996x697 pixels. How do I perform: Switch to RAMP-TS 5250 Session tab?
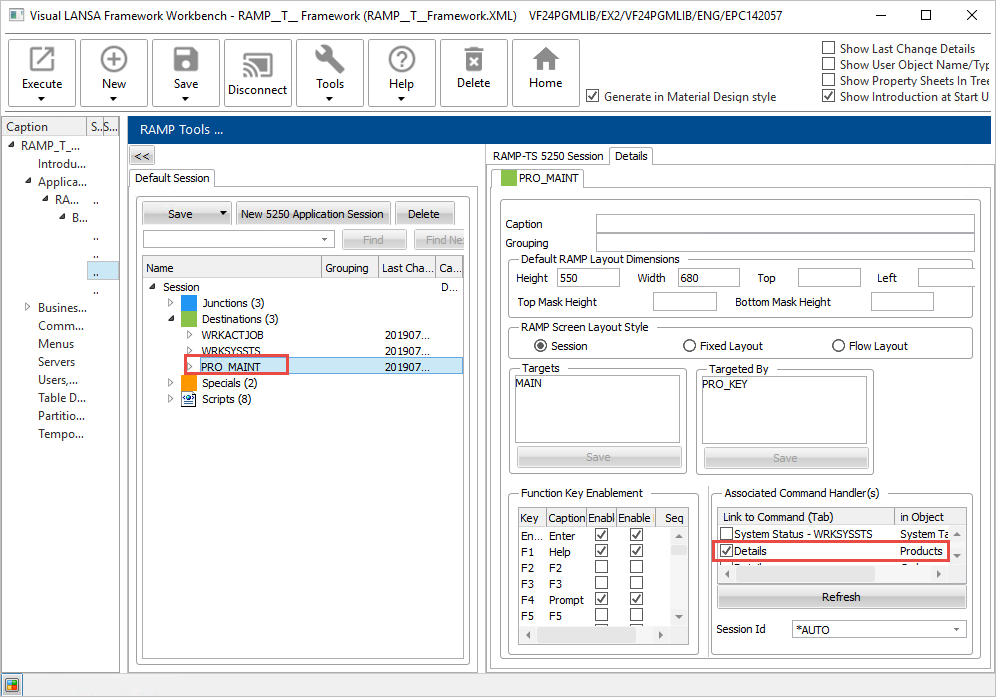tap(549, 156)
